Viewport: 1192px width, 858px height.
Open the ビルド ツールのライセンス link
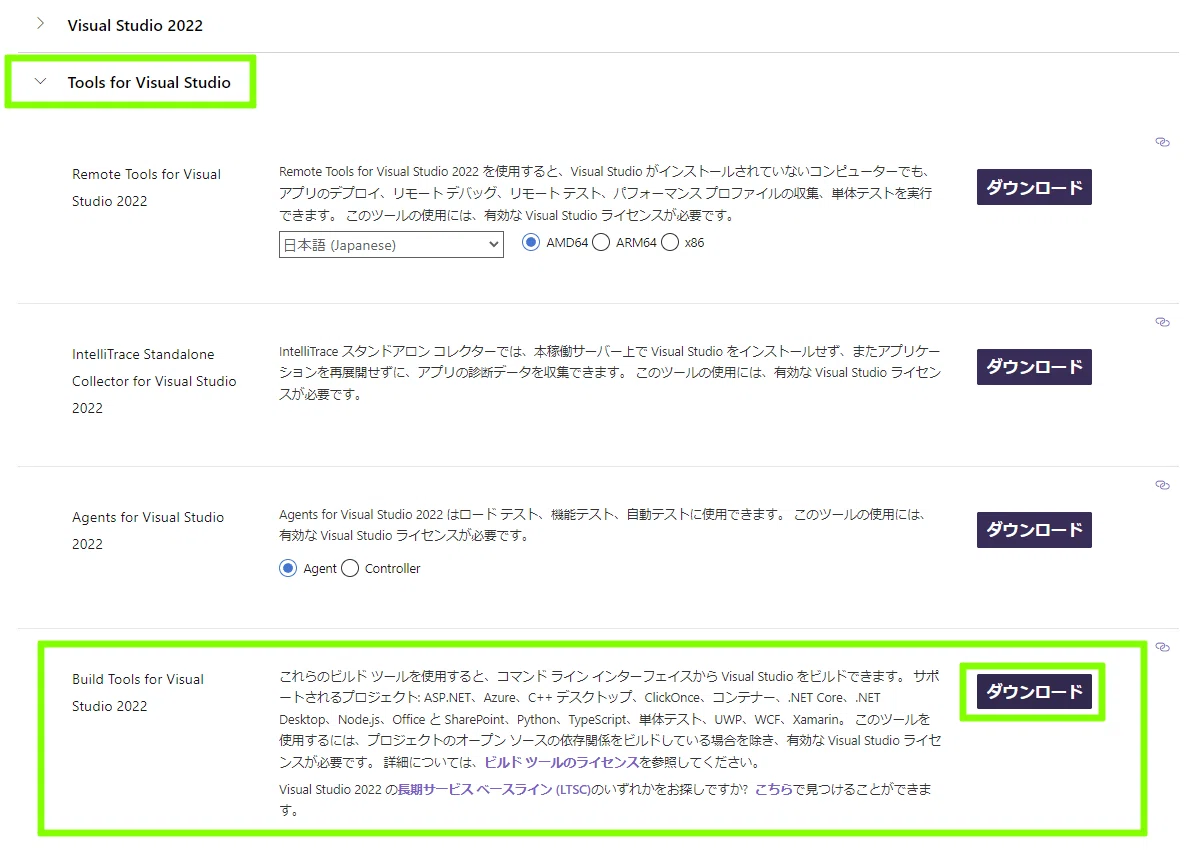[561, 762]
